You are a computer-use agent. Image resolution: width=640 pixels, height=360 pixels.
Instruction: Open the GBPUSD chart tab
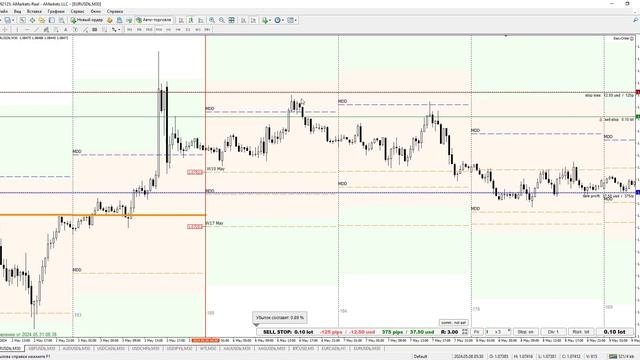click(x=42, y=349)
